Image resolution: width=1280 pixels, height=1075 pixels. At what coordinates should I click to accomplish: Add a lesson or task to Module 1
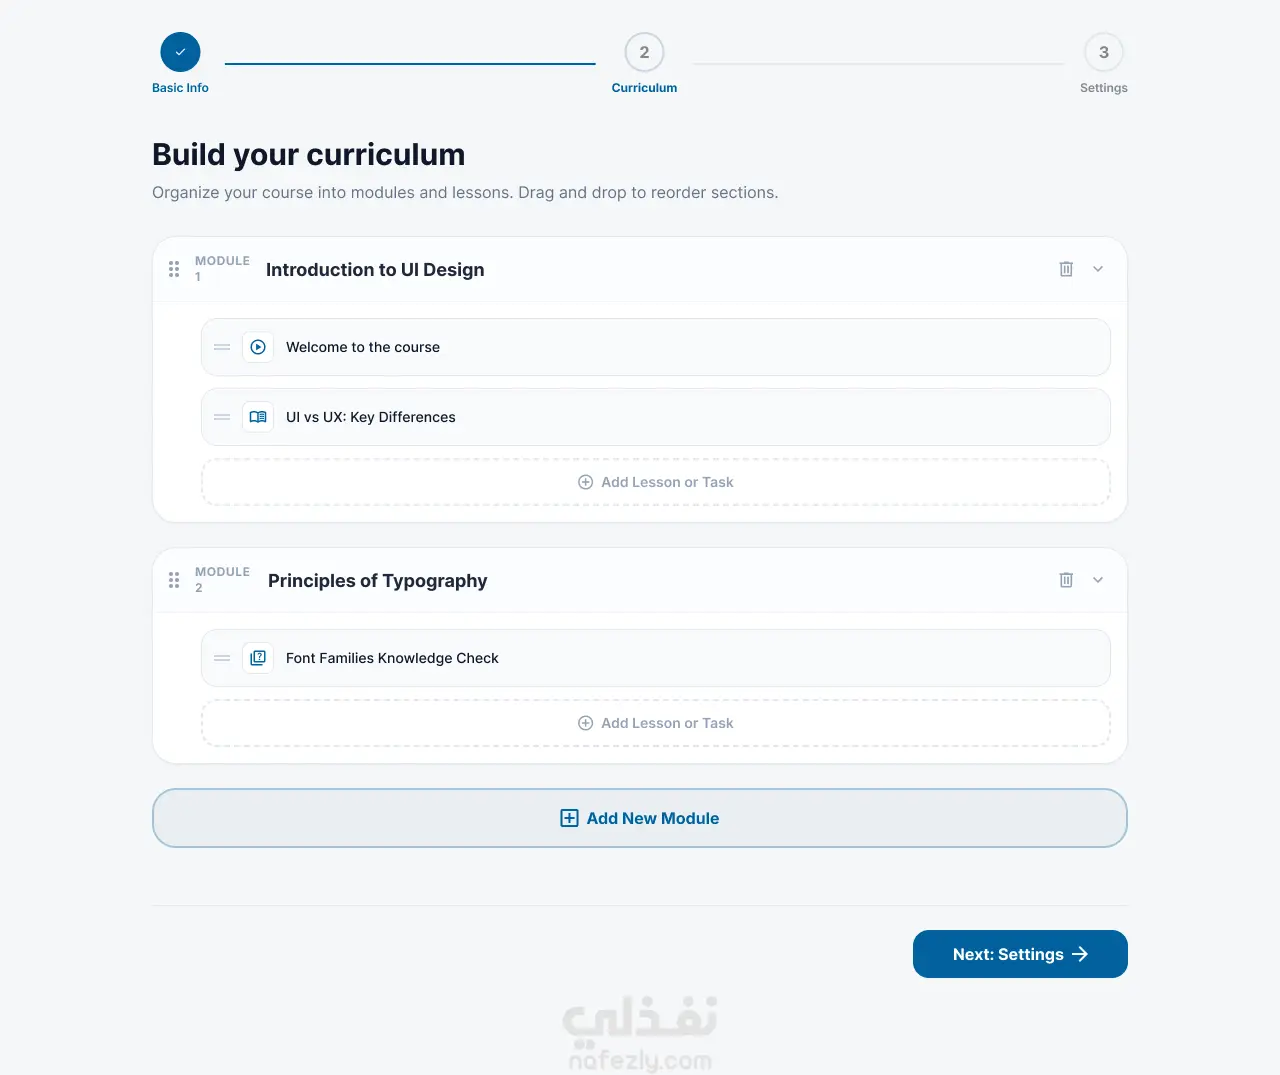point(656,482)
